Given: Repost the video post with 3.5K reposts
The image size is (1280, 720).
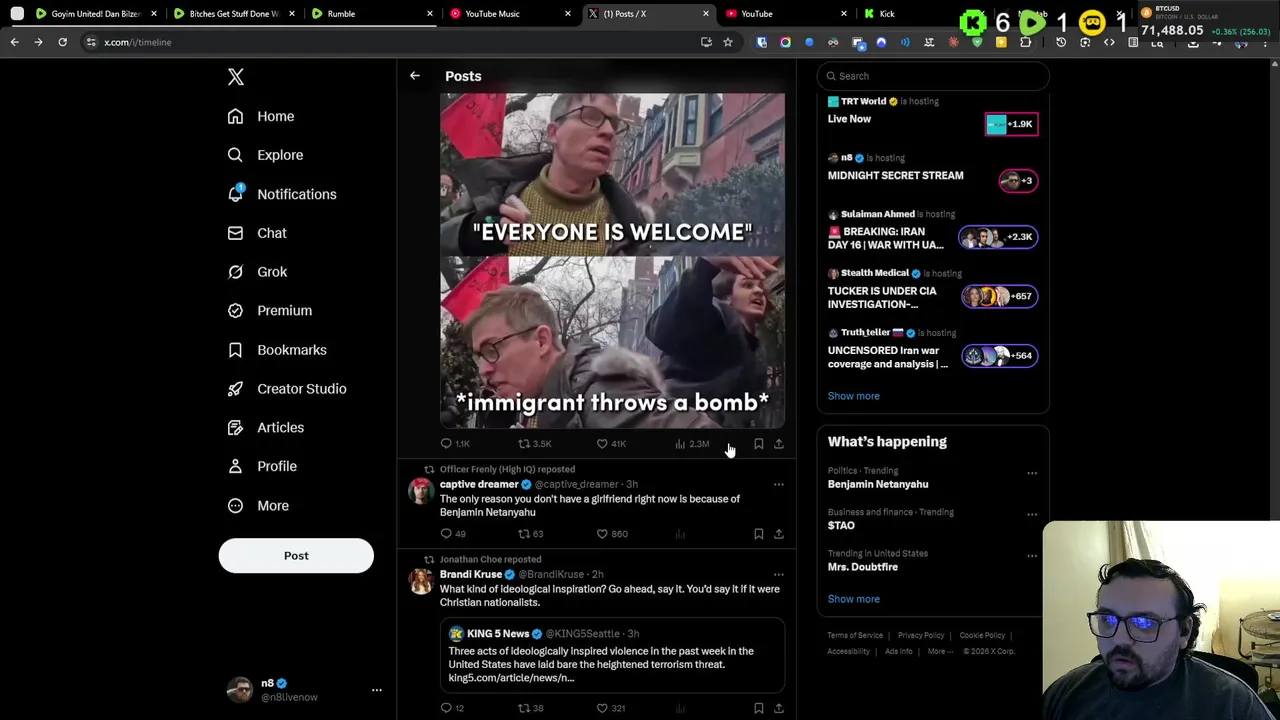Looking at the screenshot, I should pyautogui.click(x=534, y=444).
